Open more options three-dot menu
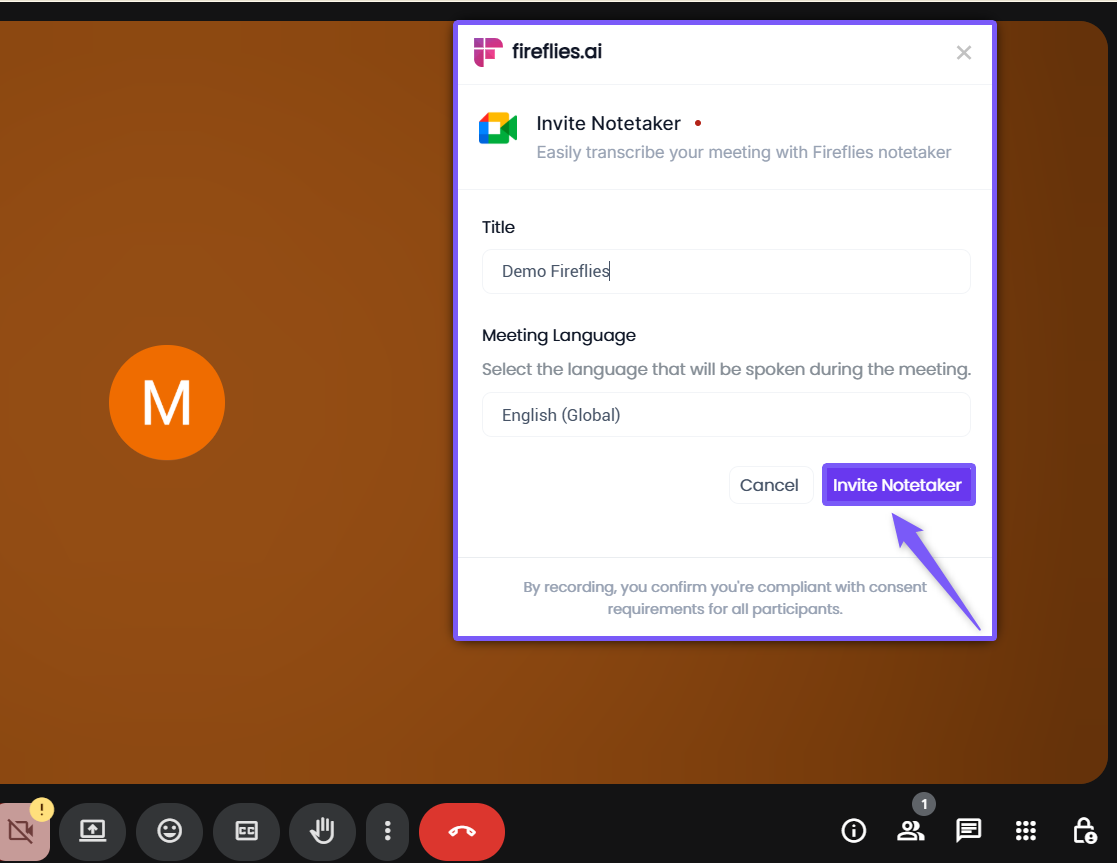This screenshot has width=1117, height=863. coord(388,831)
